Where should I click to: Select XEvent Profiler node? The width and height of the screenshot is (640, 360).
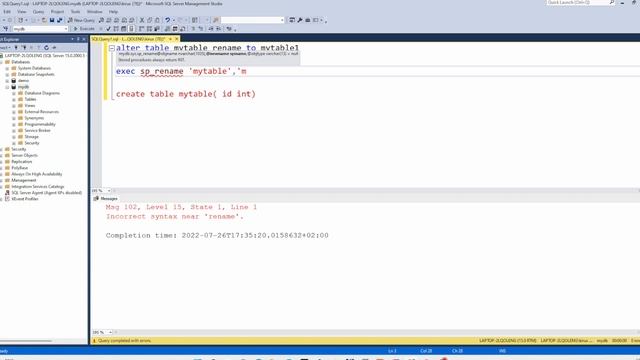click(x=25, y=199)
